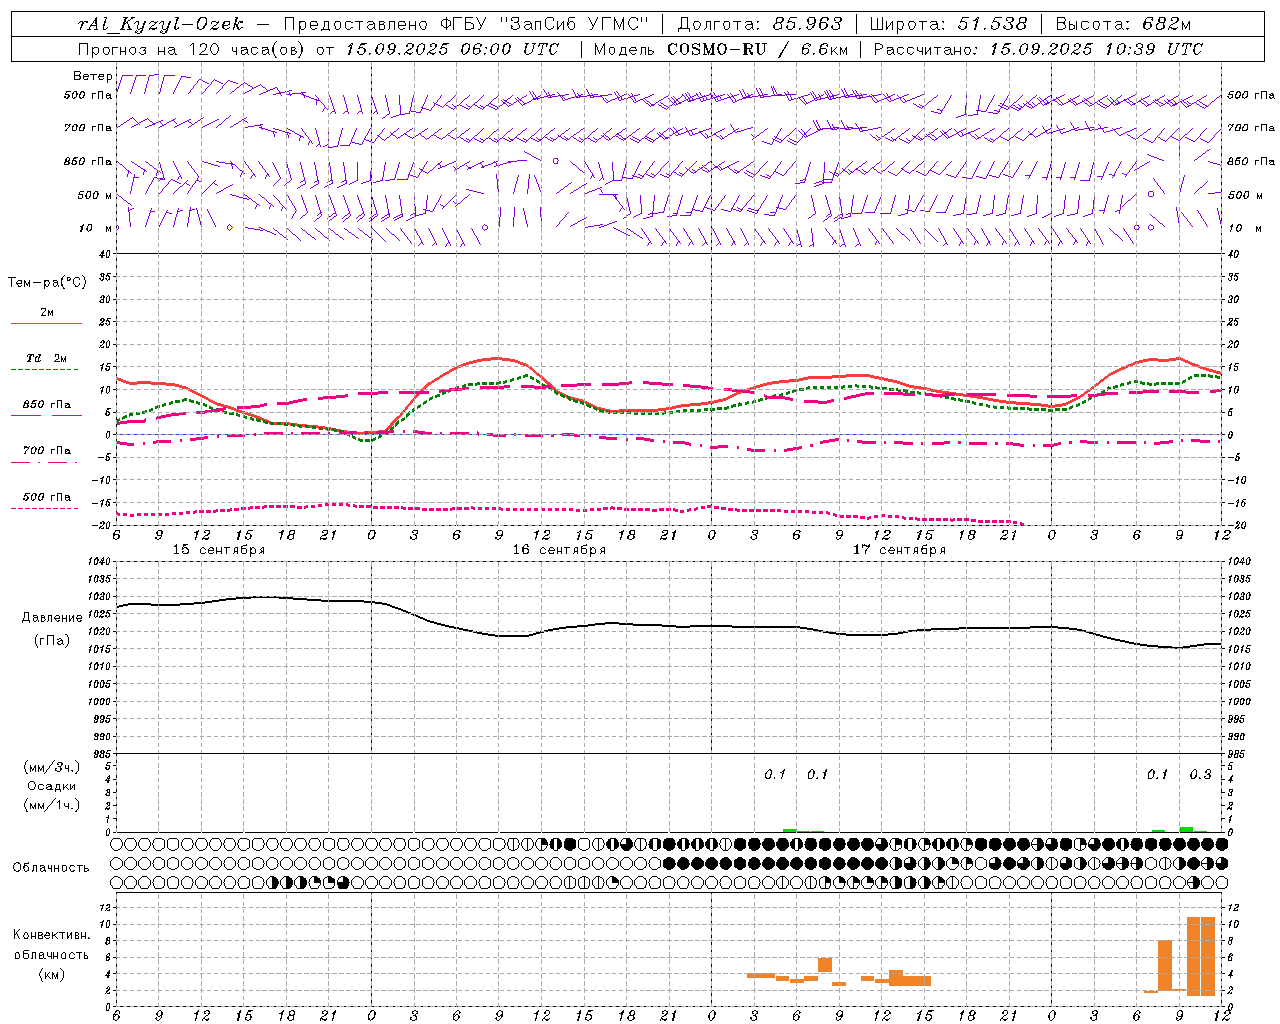
Task: Click the station name rAl_Kyzyl-Ozek in header
Action: pyautogui.click(x=160, y=24)
